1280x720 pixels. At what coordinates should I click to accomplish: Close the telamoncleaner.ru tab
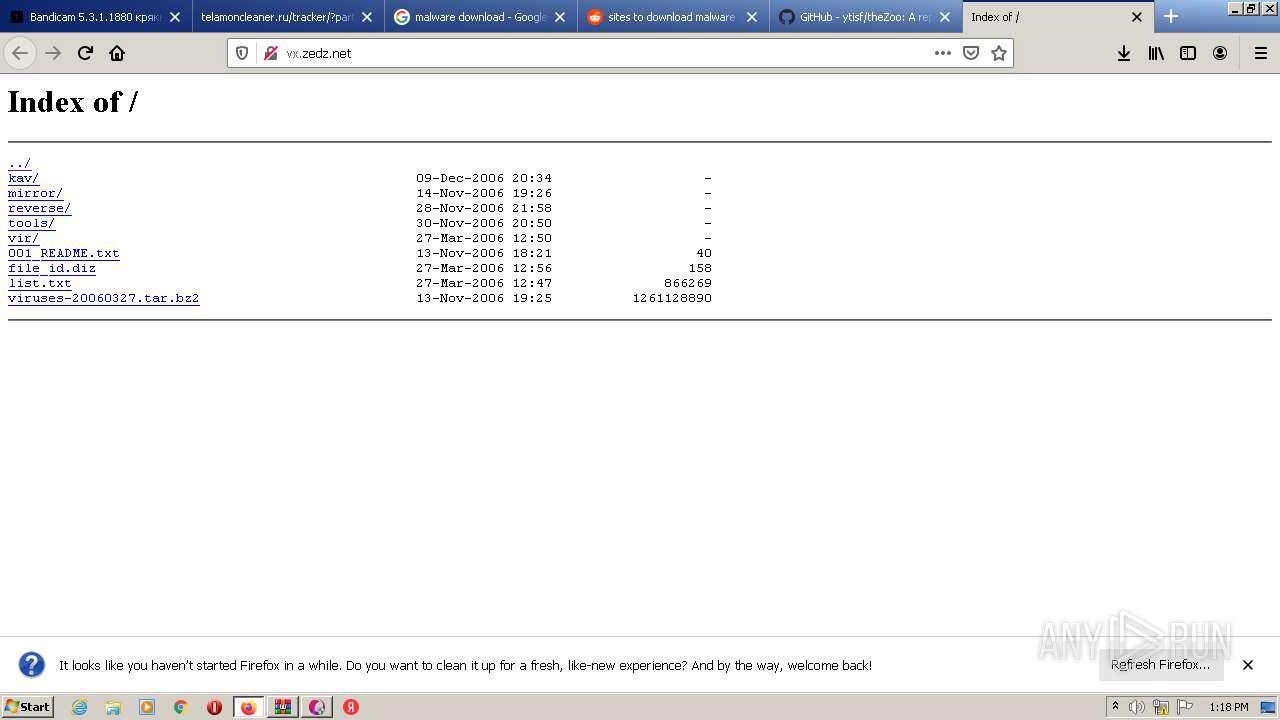[x=367, y=17]
